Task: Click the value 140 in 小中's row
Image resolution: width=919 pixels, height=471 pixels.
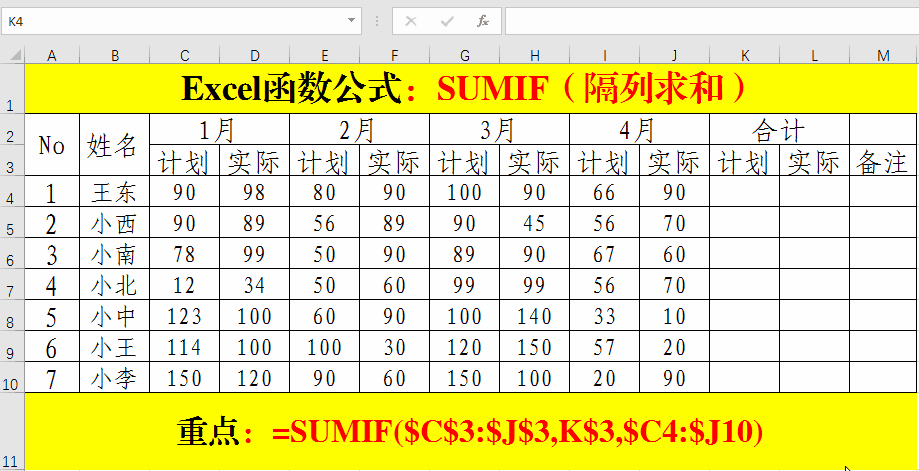Action: click(535, 315)
